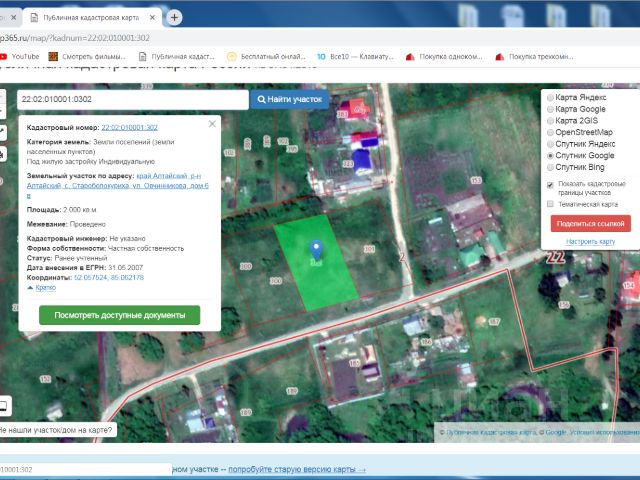Open a new browser tab
The height and width of the screenshot is (480, 640).
[x=175, y=18]
